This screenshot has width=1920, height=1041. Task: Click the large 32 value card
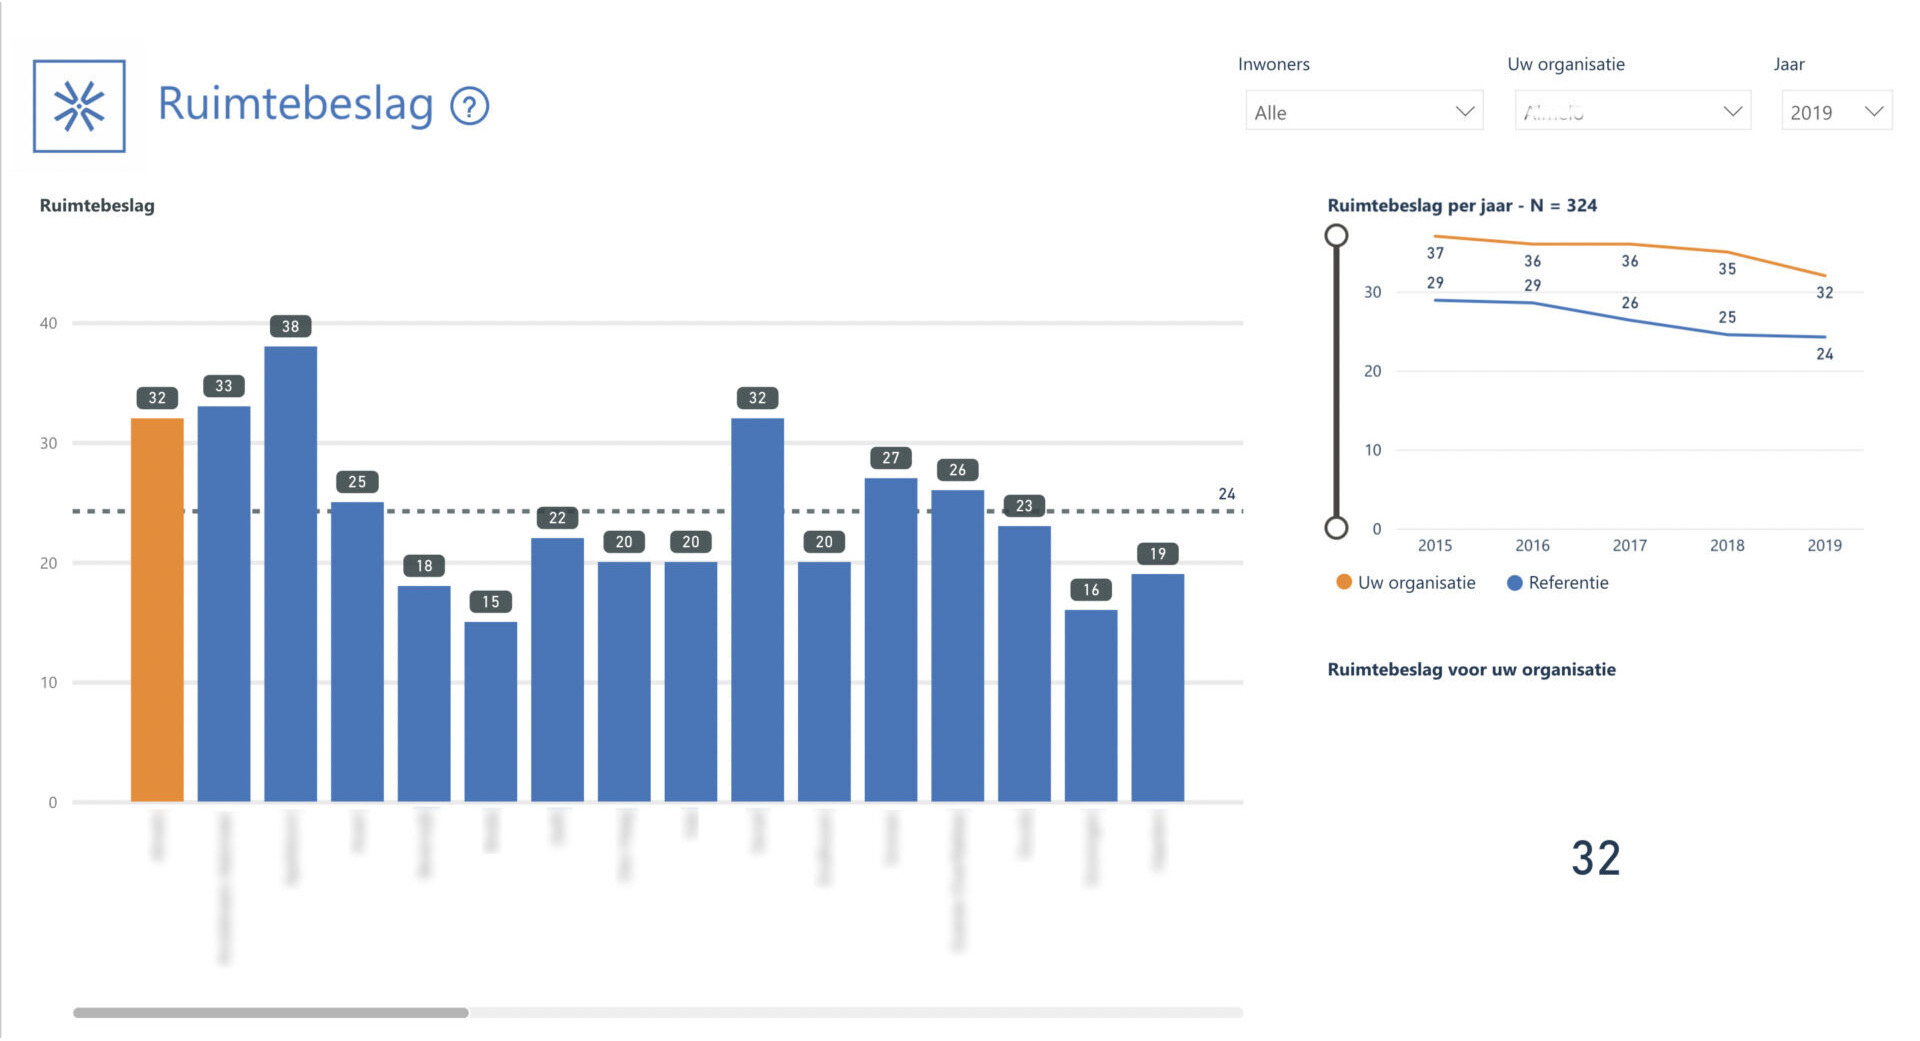[1595, 858]
